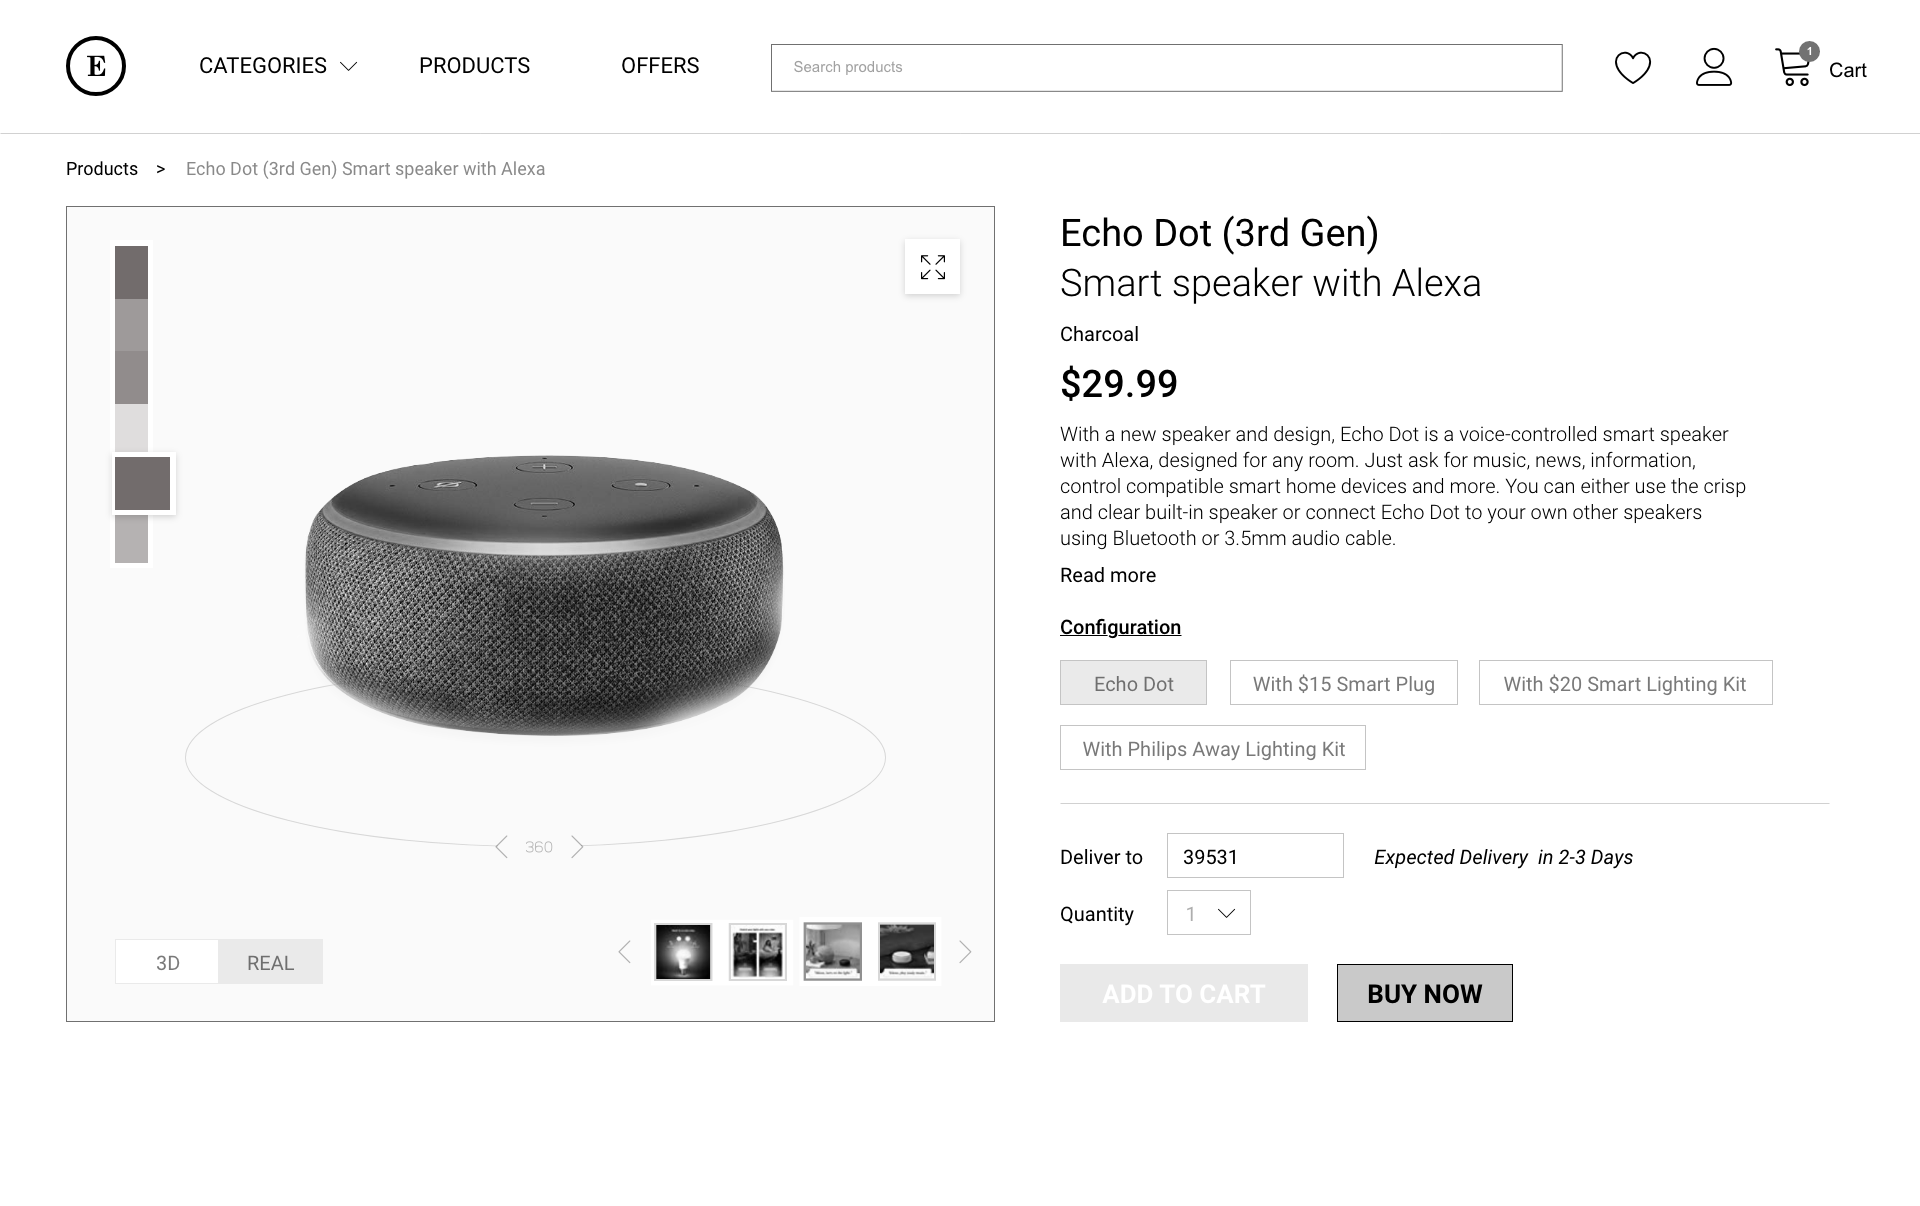Pick the top dark color swatch
The width and height of the screenshot is (1920, 1206).
click(x=131, y=272)
